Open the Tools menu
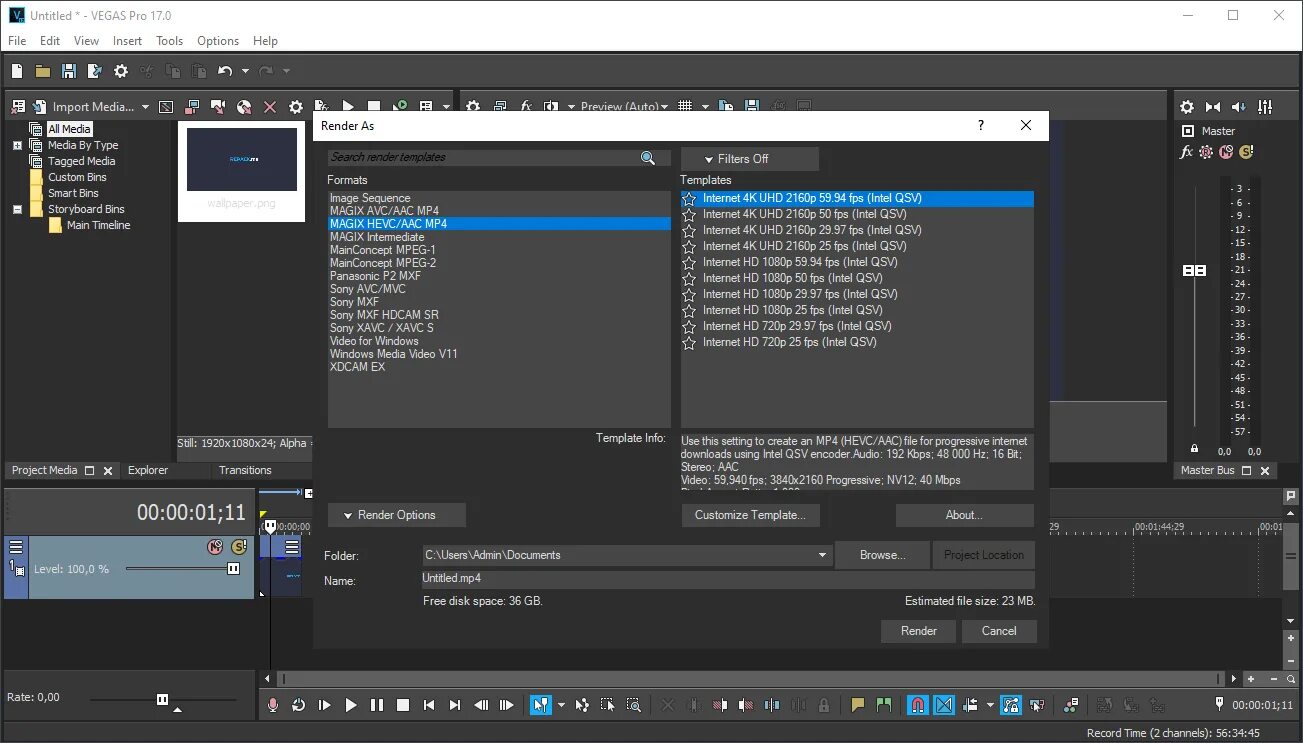The width and height of the screenshot is (1303, 743). (169, 41)
